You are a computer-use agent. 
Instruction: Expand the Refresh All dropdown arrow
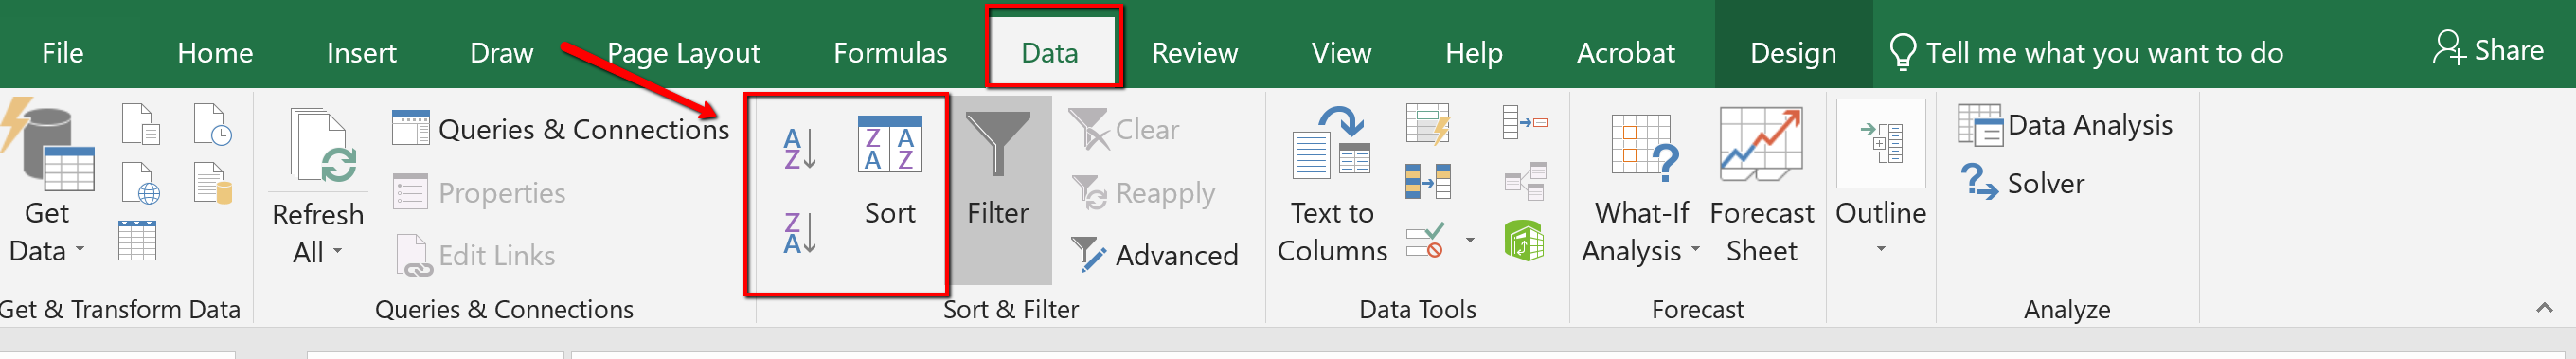(338, 251)
